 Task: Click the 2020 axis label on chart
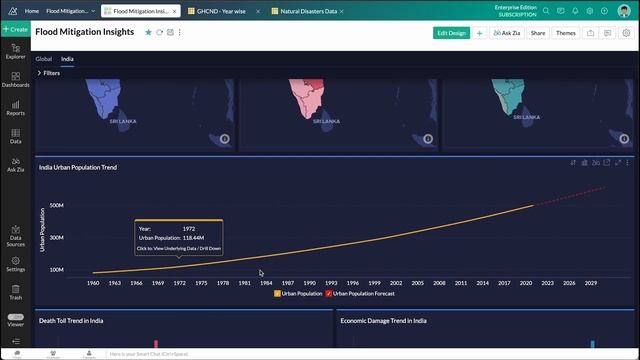526,283
